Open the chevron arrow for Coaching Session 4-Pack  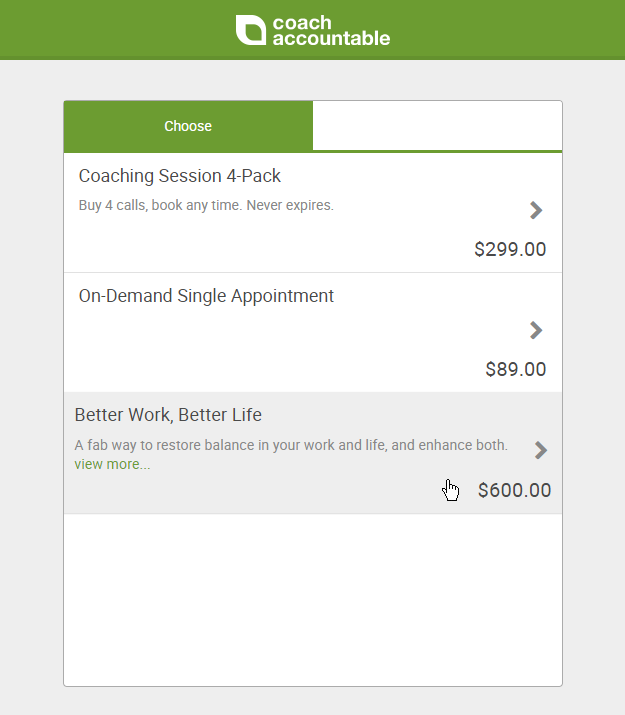(536, 211)
